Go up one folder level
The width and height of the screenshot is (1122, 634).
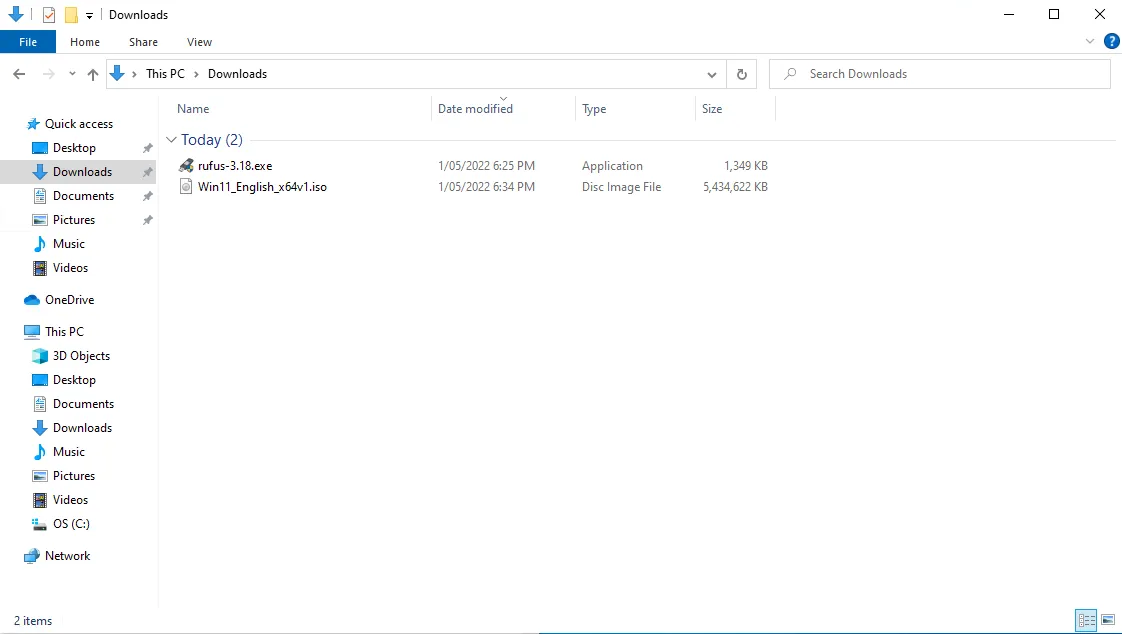click(93, 74)
